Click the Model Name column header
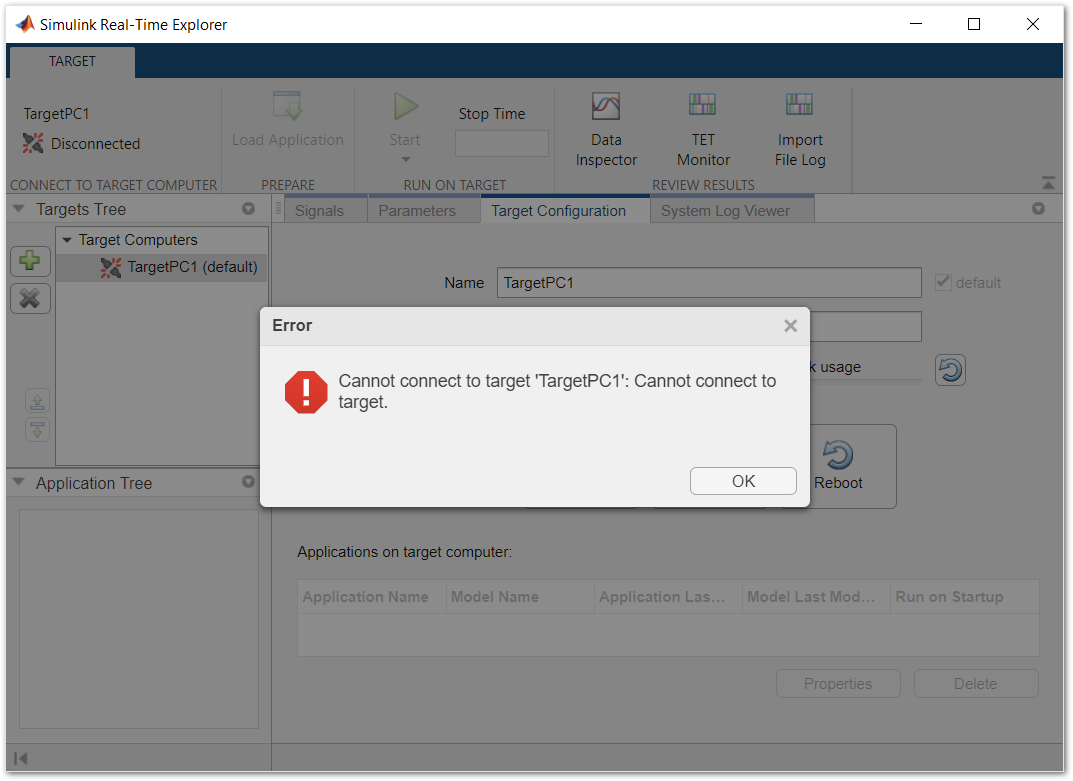The image size is (1073, 781). [x=520, y=597]
